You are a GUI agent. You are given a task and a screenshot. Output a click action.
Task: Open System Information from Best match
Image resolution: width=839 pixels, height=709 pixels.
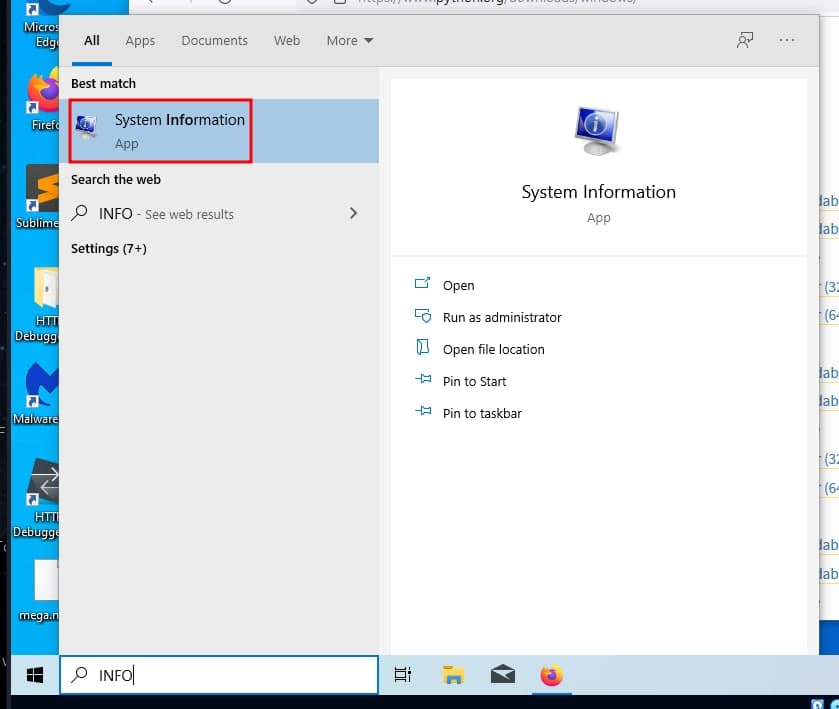[160, 131]
